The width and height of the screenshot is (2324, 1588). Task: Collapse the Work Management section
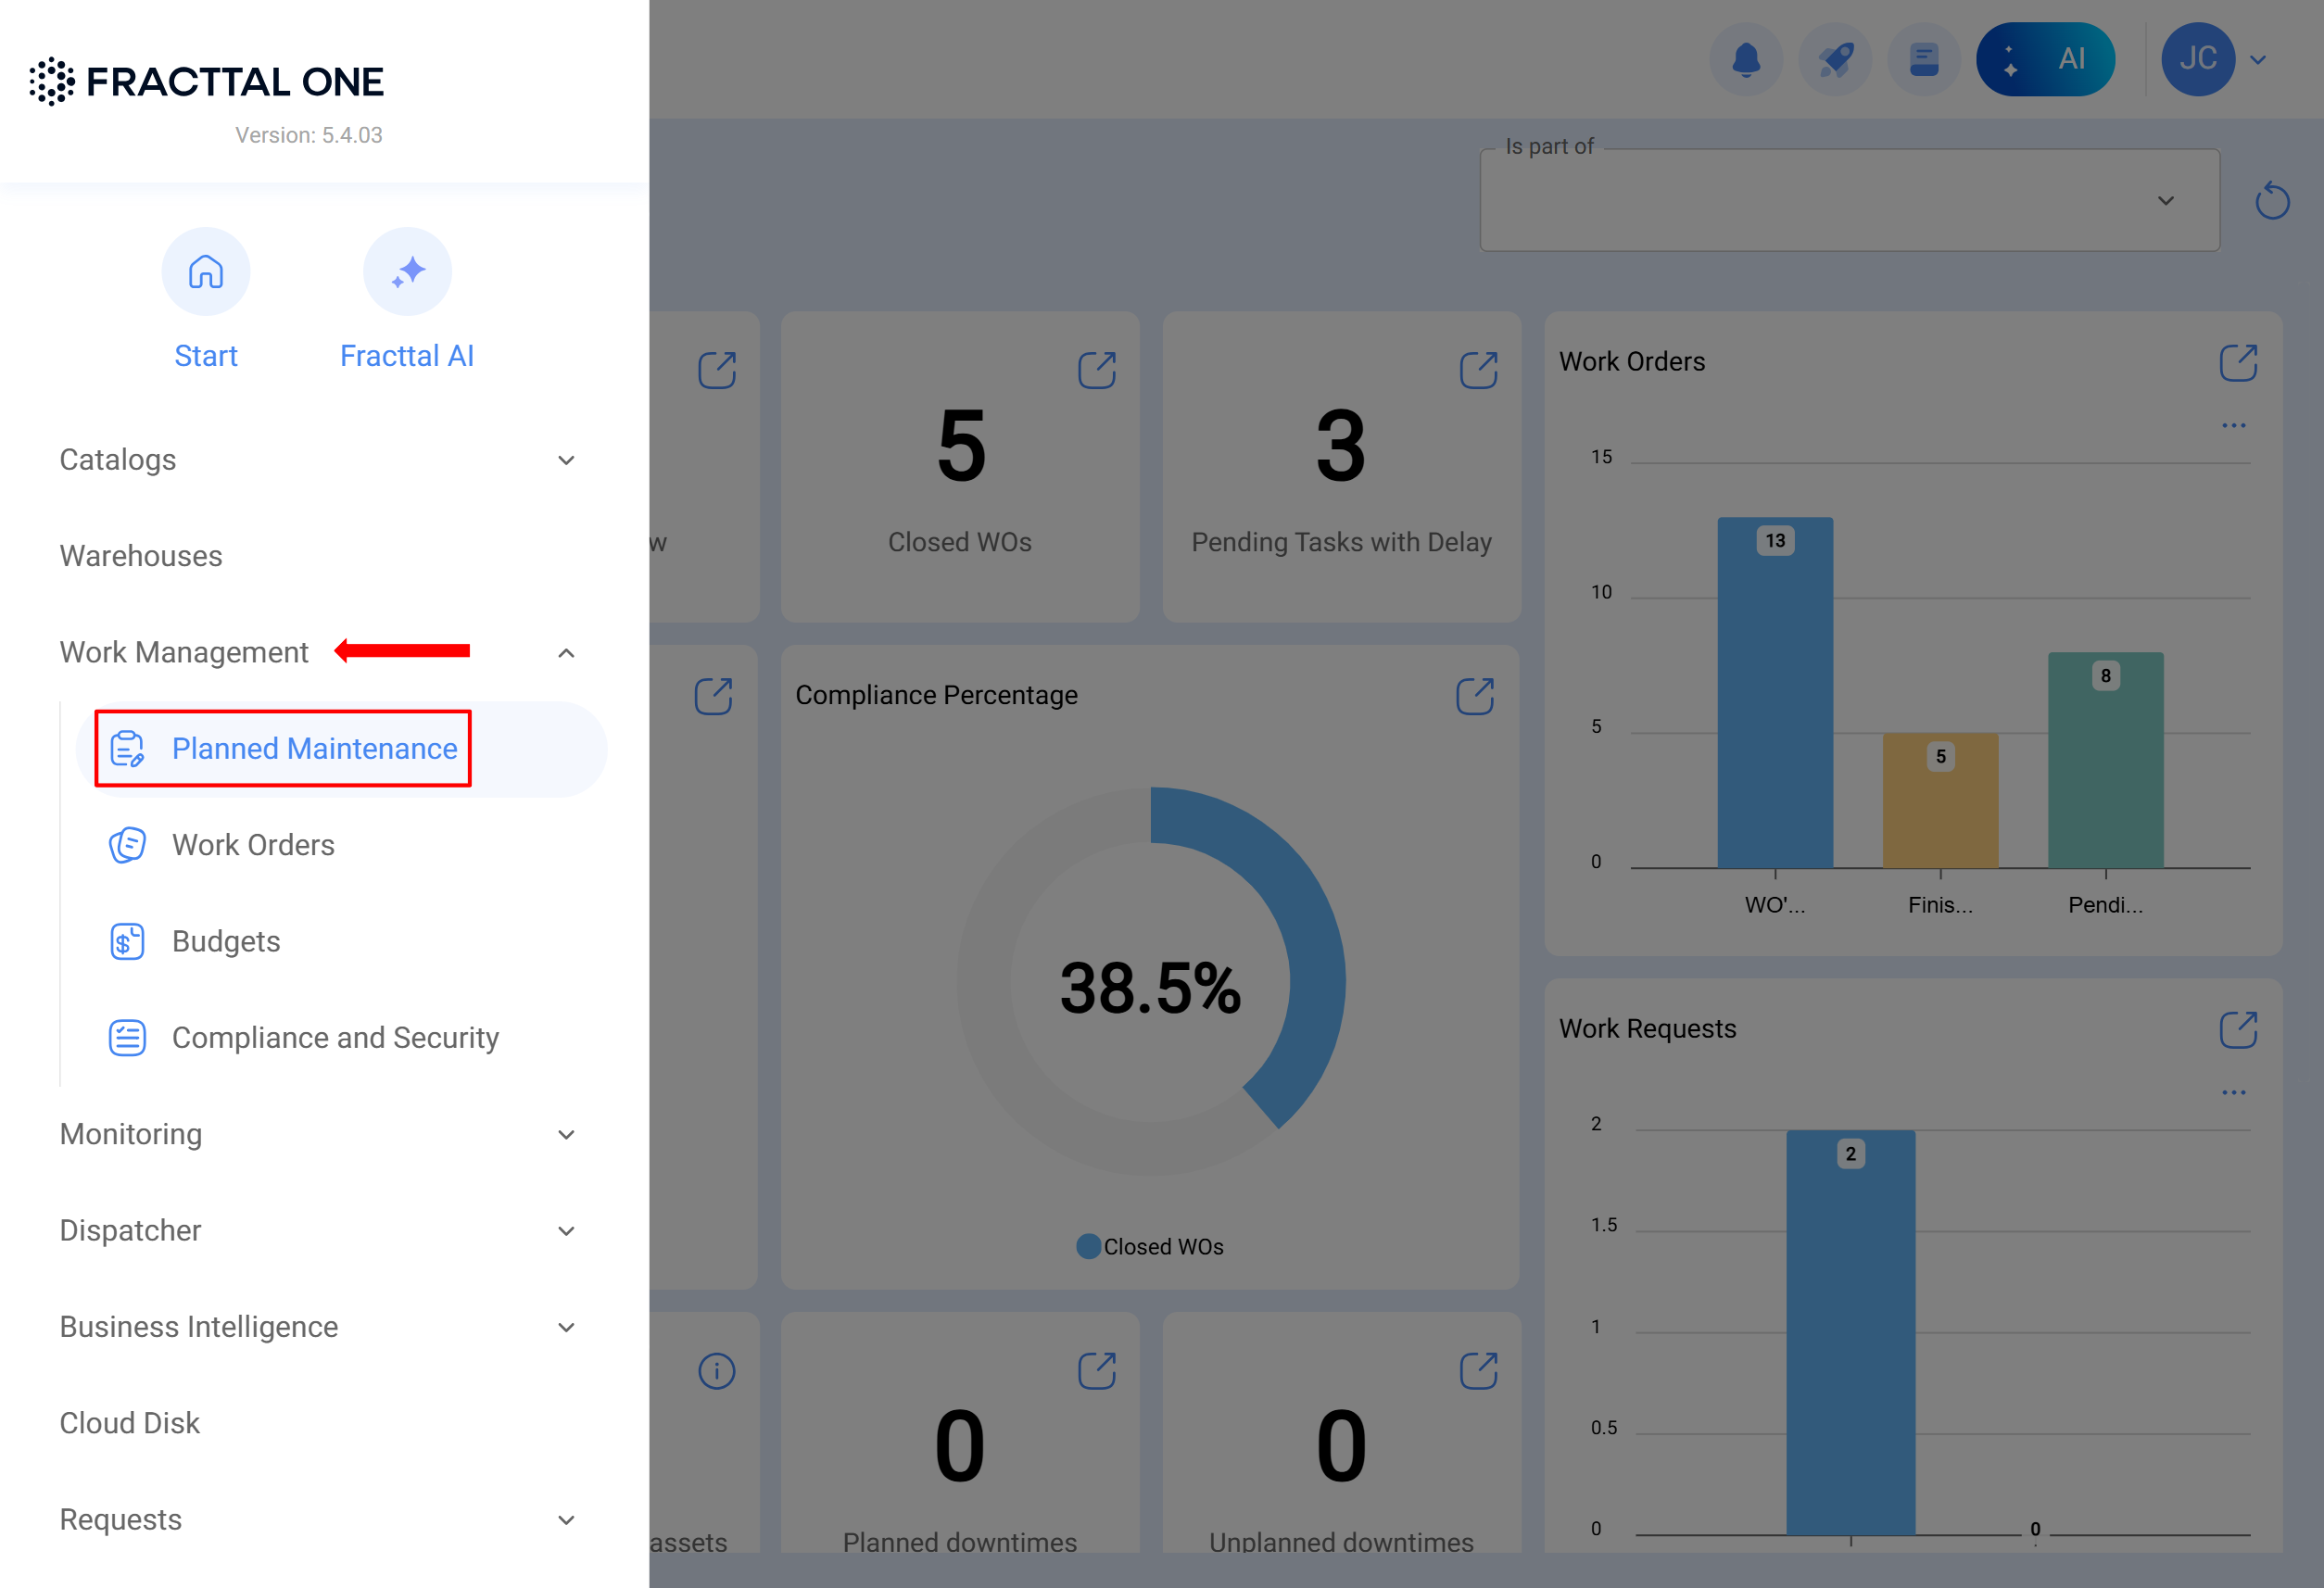pos(566,652)
